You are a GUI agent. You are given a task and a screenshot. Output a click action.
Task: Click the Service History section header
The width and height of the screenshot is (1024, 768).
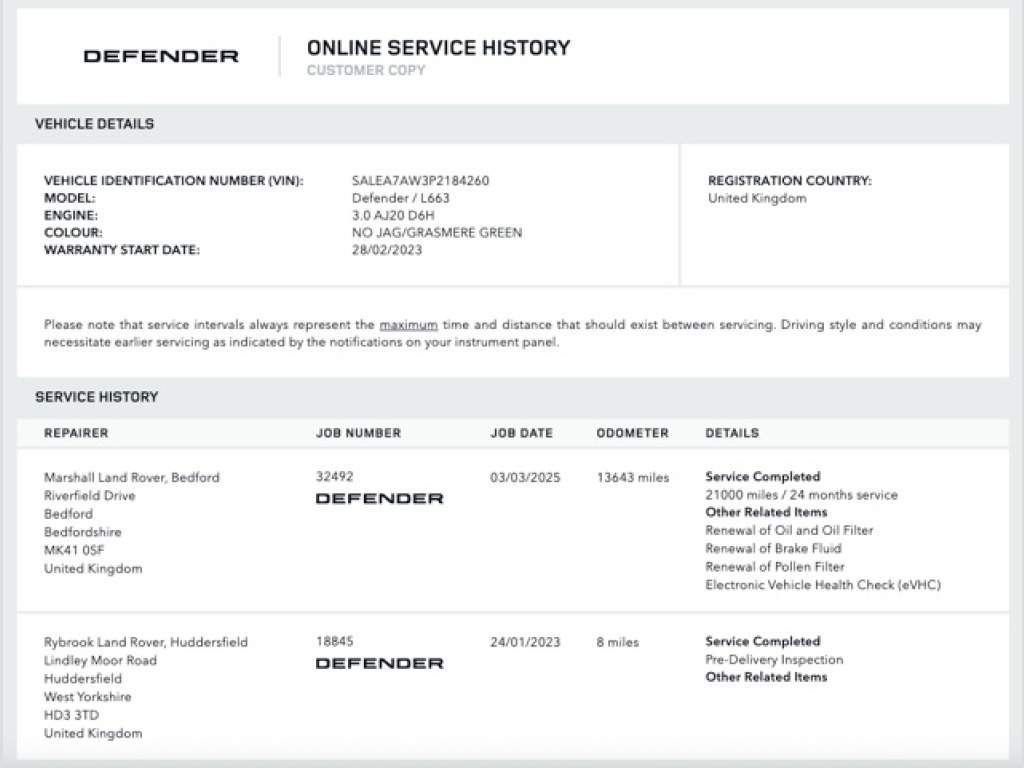(96, 397)
